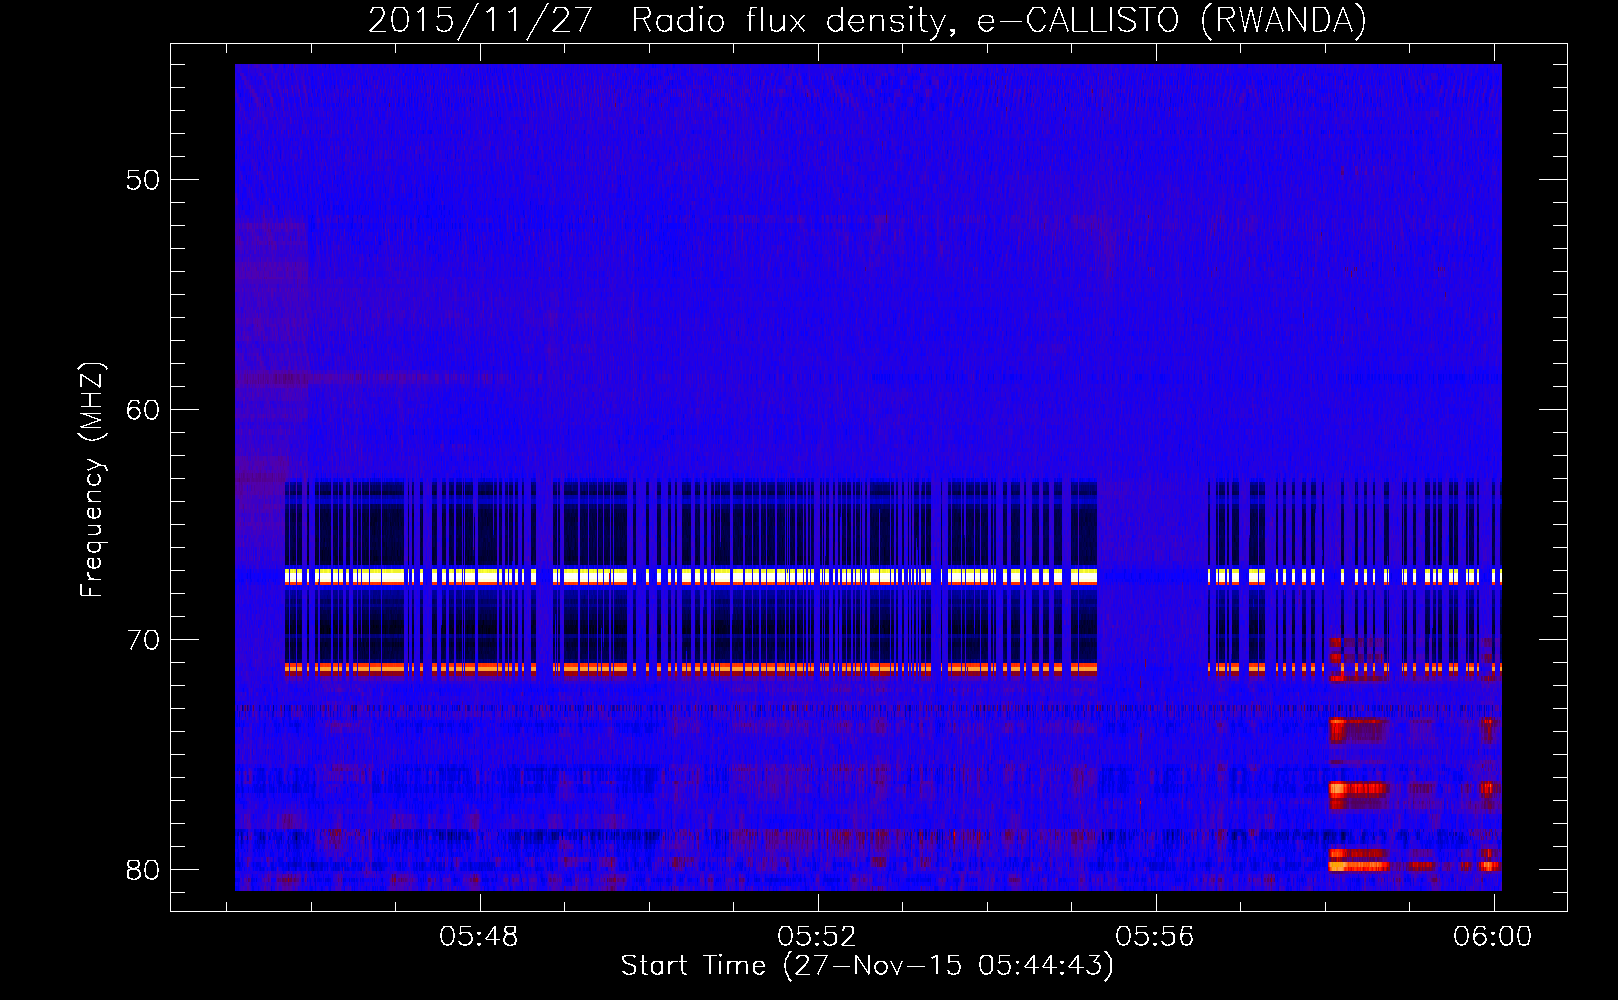Click the 'Frequency (MHZ)' y-axis label
The image size is (1618, 1000).
pos(92,480)
